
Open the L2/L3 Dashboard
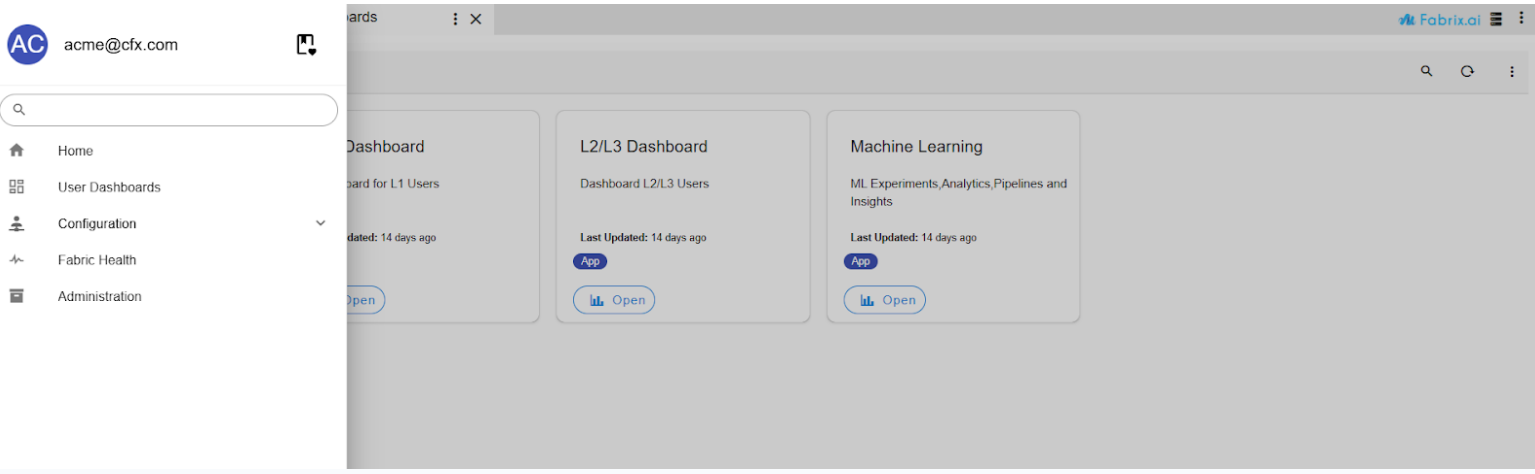click(614, 300)
